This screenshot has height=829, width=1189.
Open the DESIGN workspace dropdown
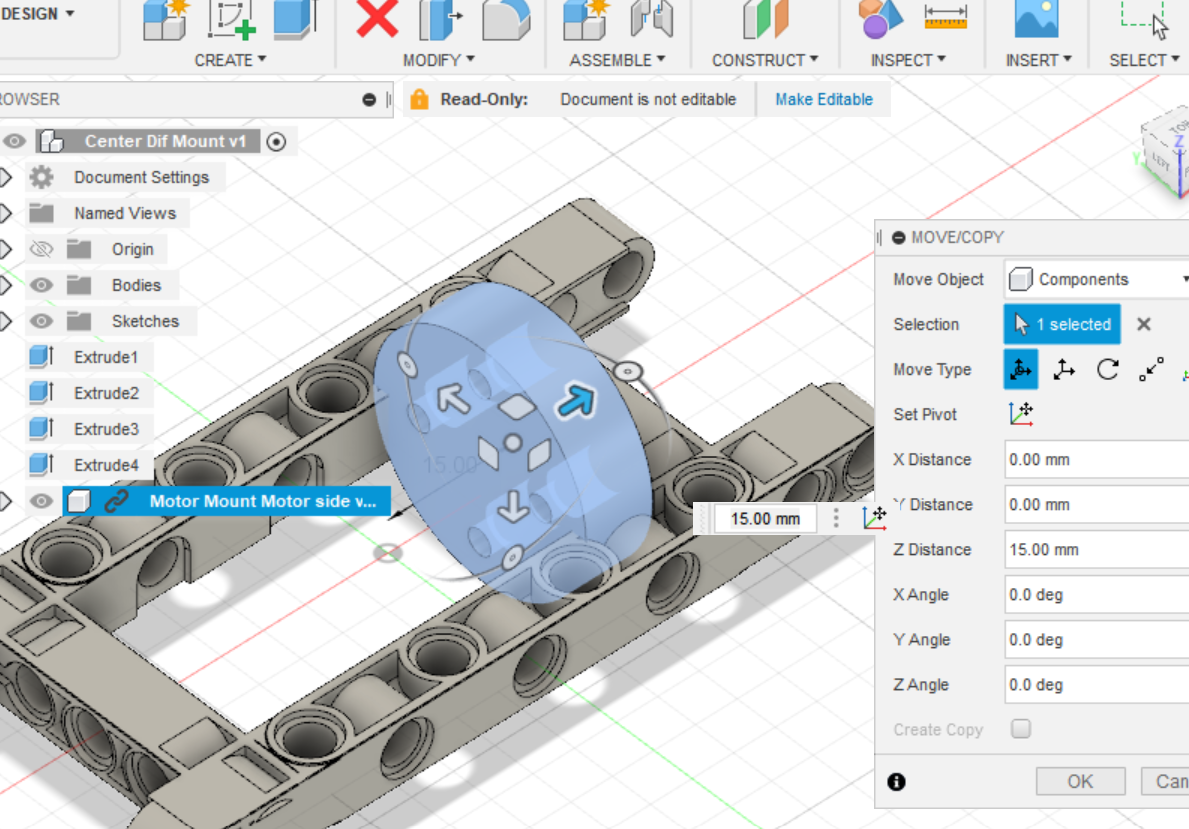pyautogui.click(x=36, y=14)
